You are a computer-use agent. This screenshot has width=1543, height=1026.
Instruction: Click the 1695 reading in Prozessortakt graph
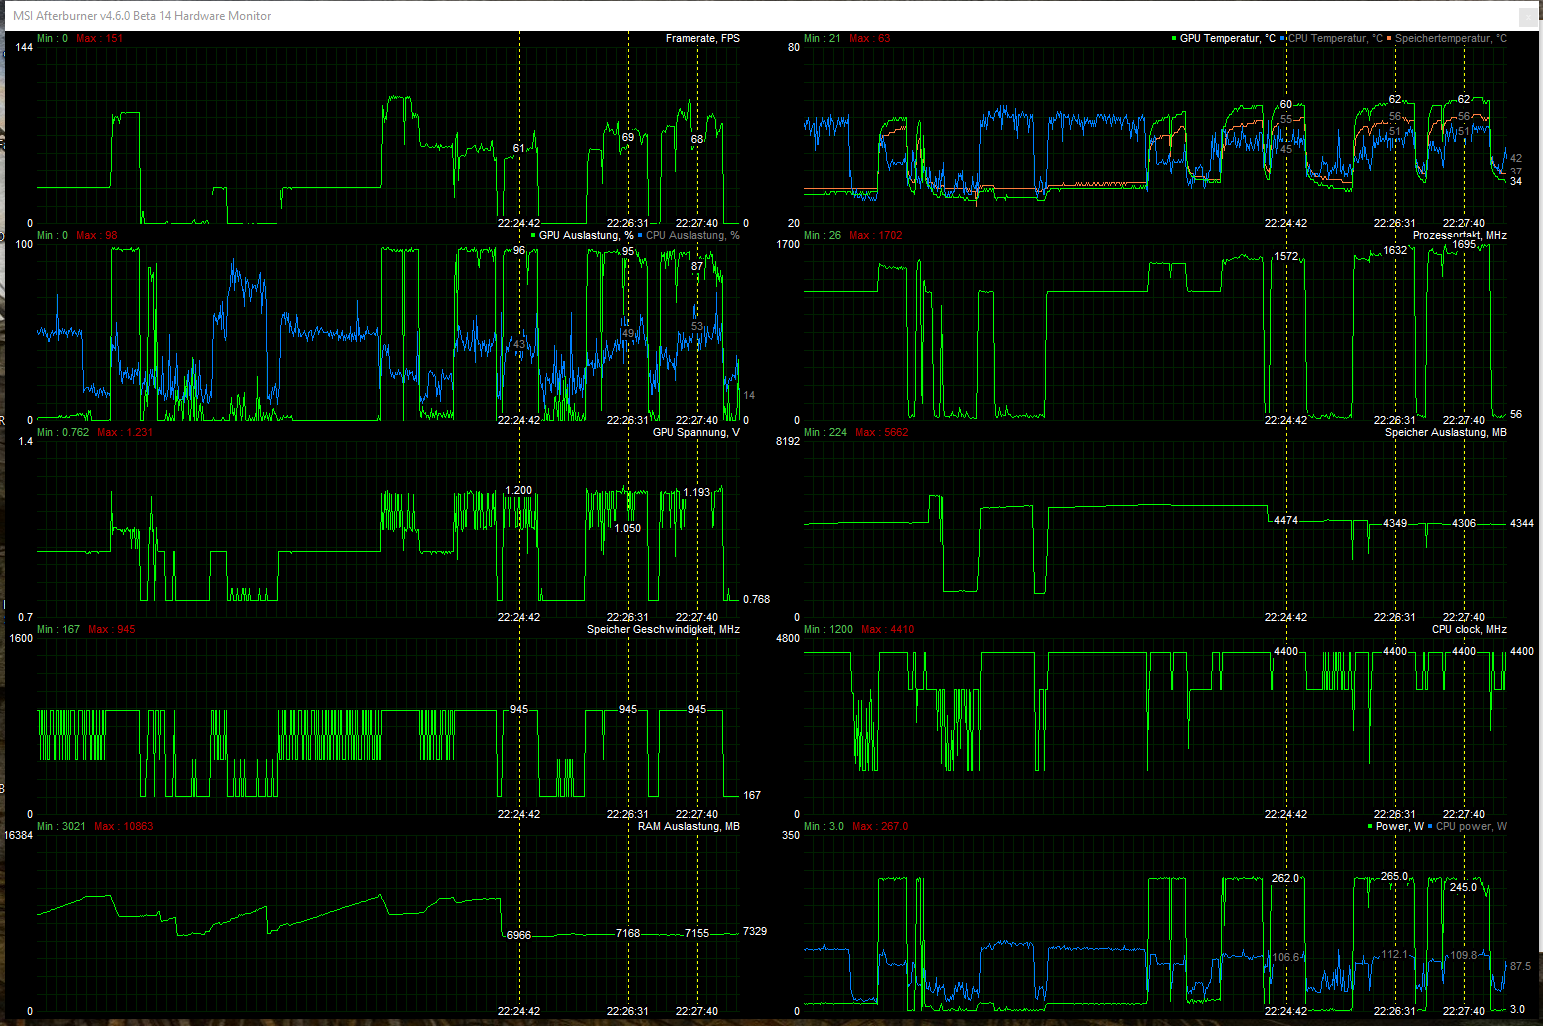point(1464,245)
